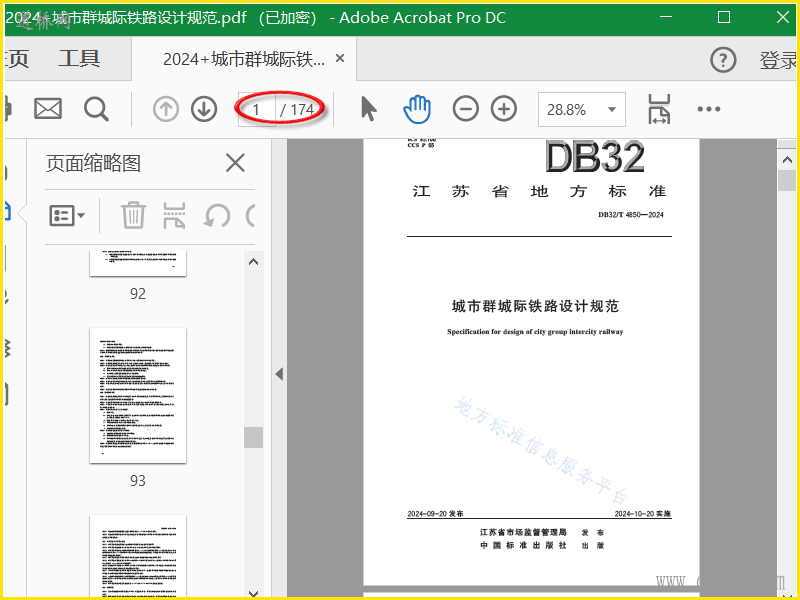This screenshot has width=800, height=600.
Task: Click the page title 城市群城际铁路设计规范
Action: click(x=536, y=306)
